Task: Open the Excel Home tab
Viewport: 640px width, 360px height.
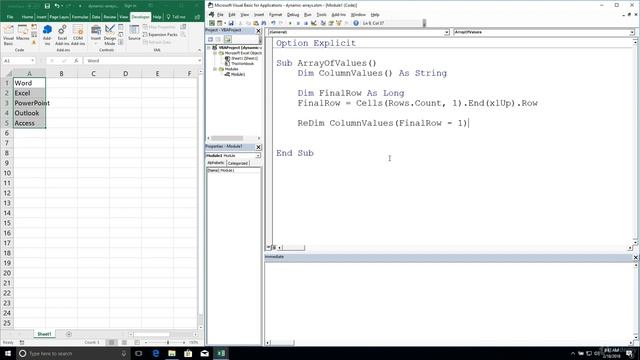Action: [x=27, y=17]
